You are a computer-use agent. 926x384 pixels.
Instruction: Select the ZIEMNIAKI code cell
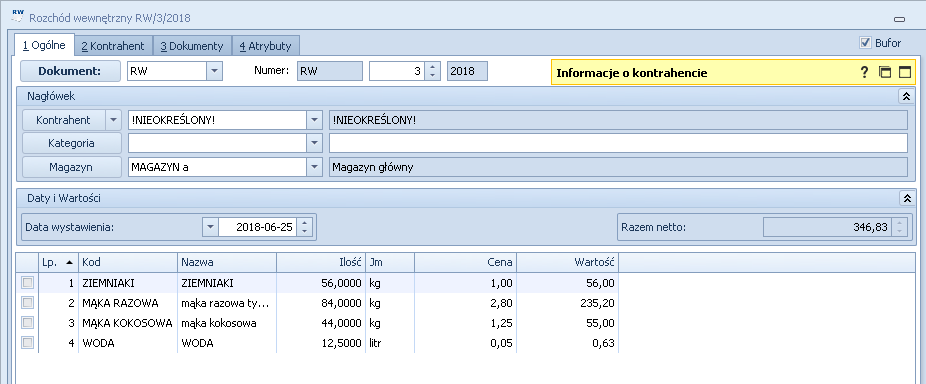[128, 283]
